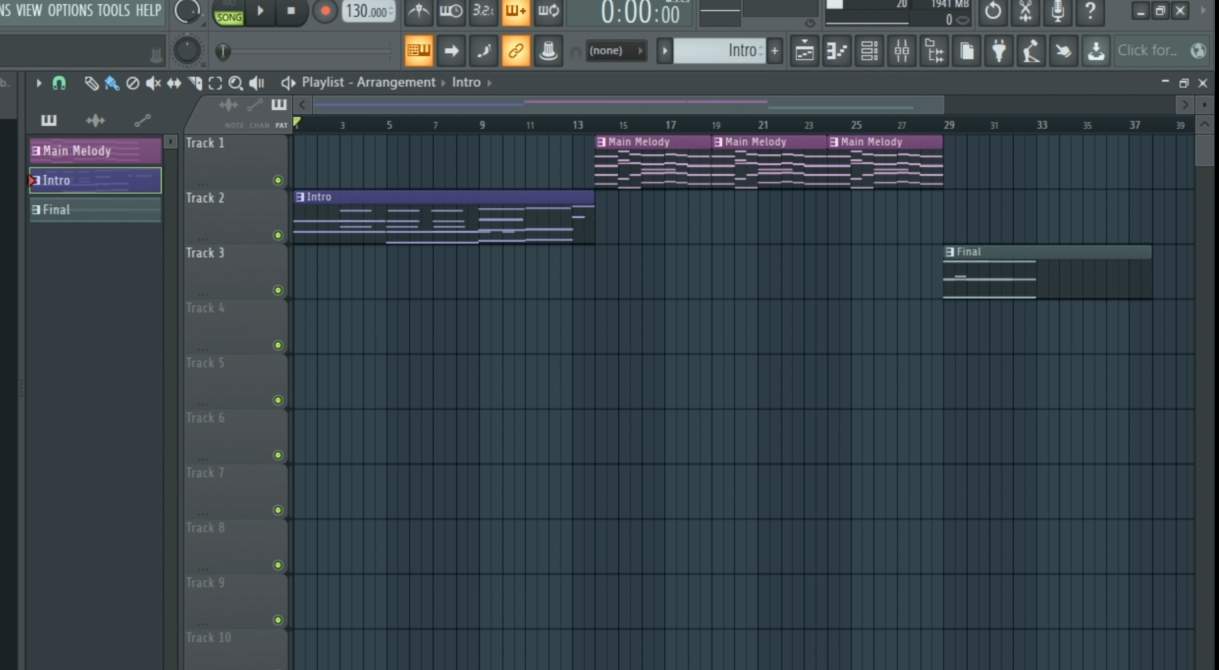Open the mixer window icon
This screenshot has height=670, width=1219.
tap(901, 51)
